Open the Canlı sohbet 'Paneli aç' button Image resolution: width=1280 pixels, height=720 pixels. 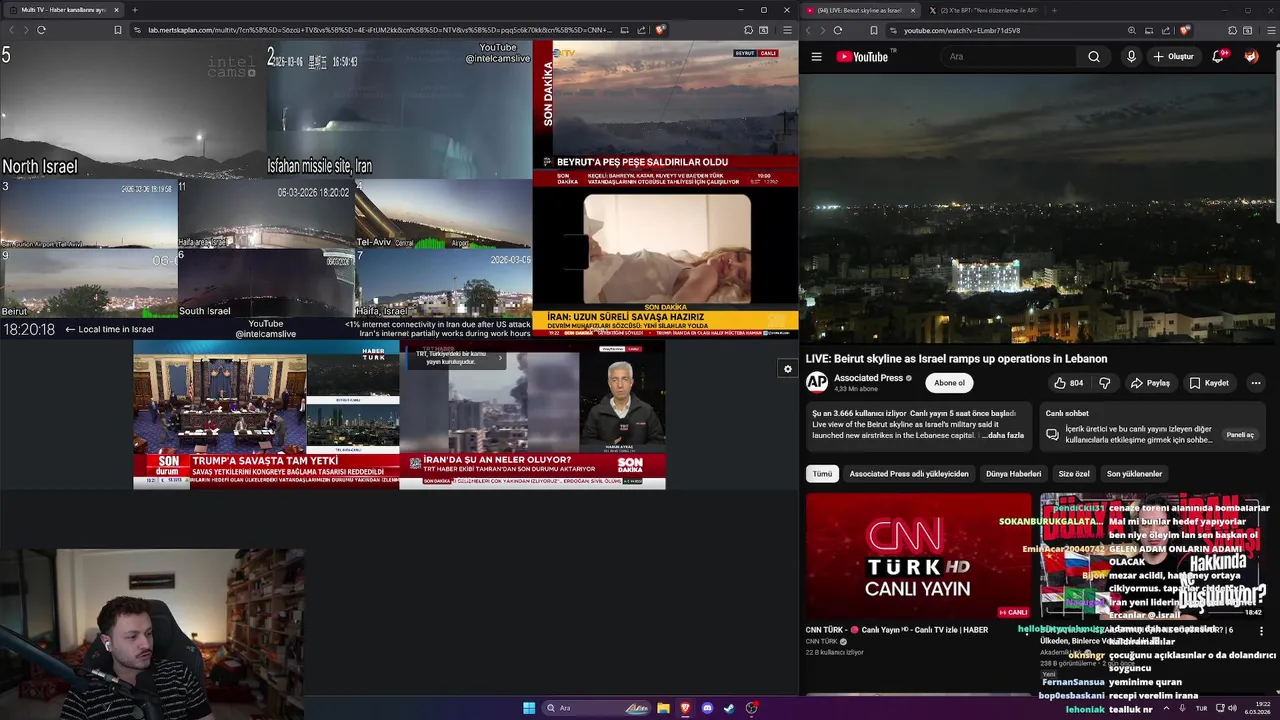click(x=1240, y=435)
